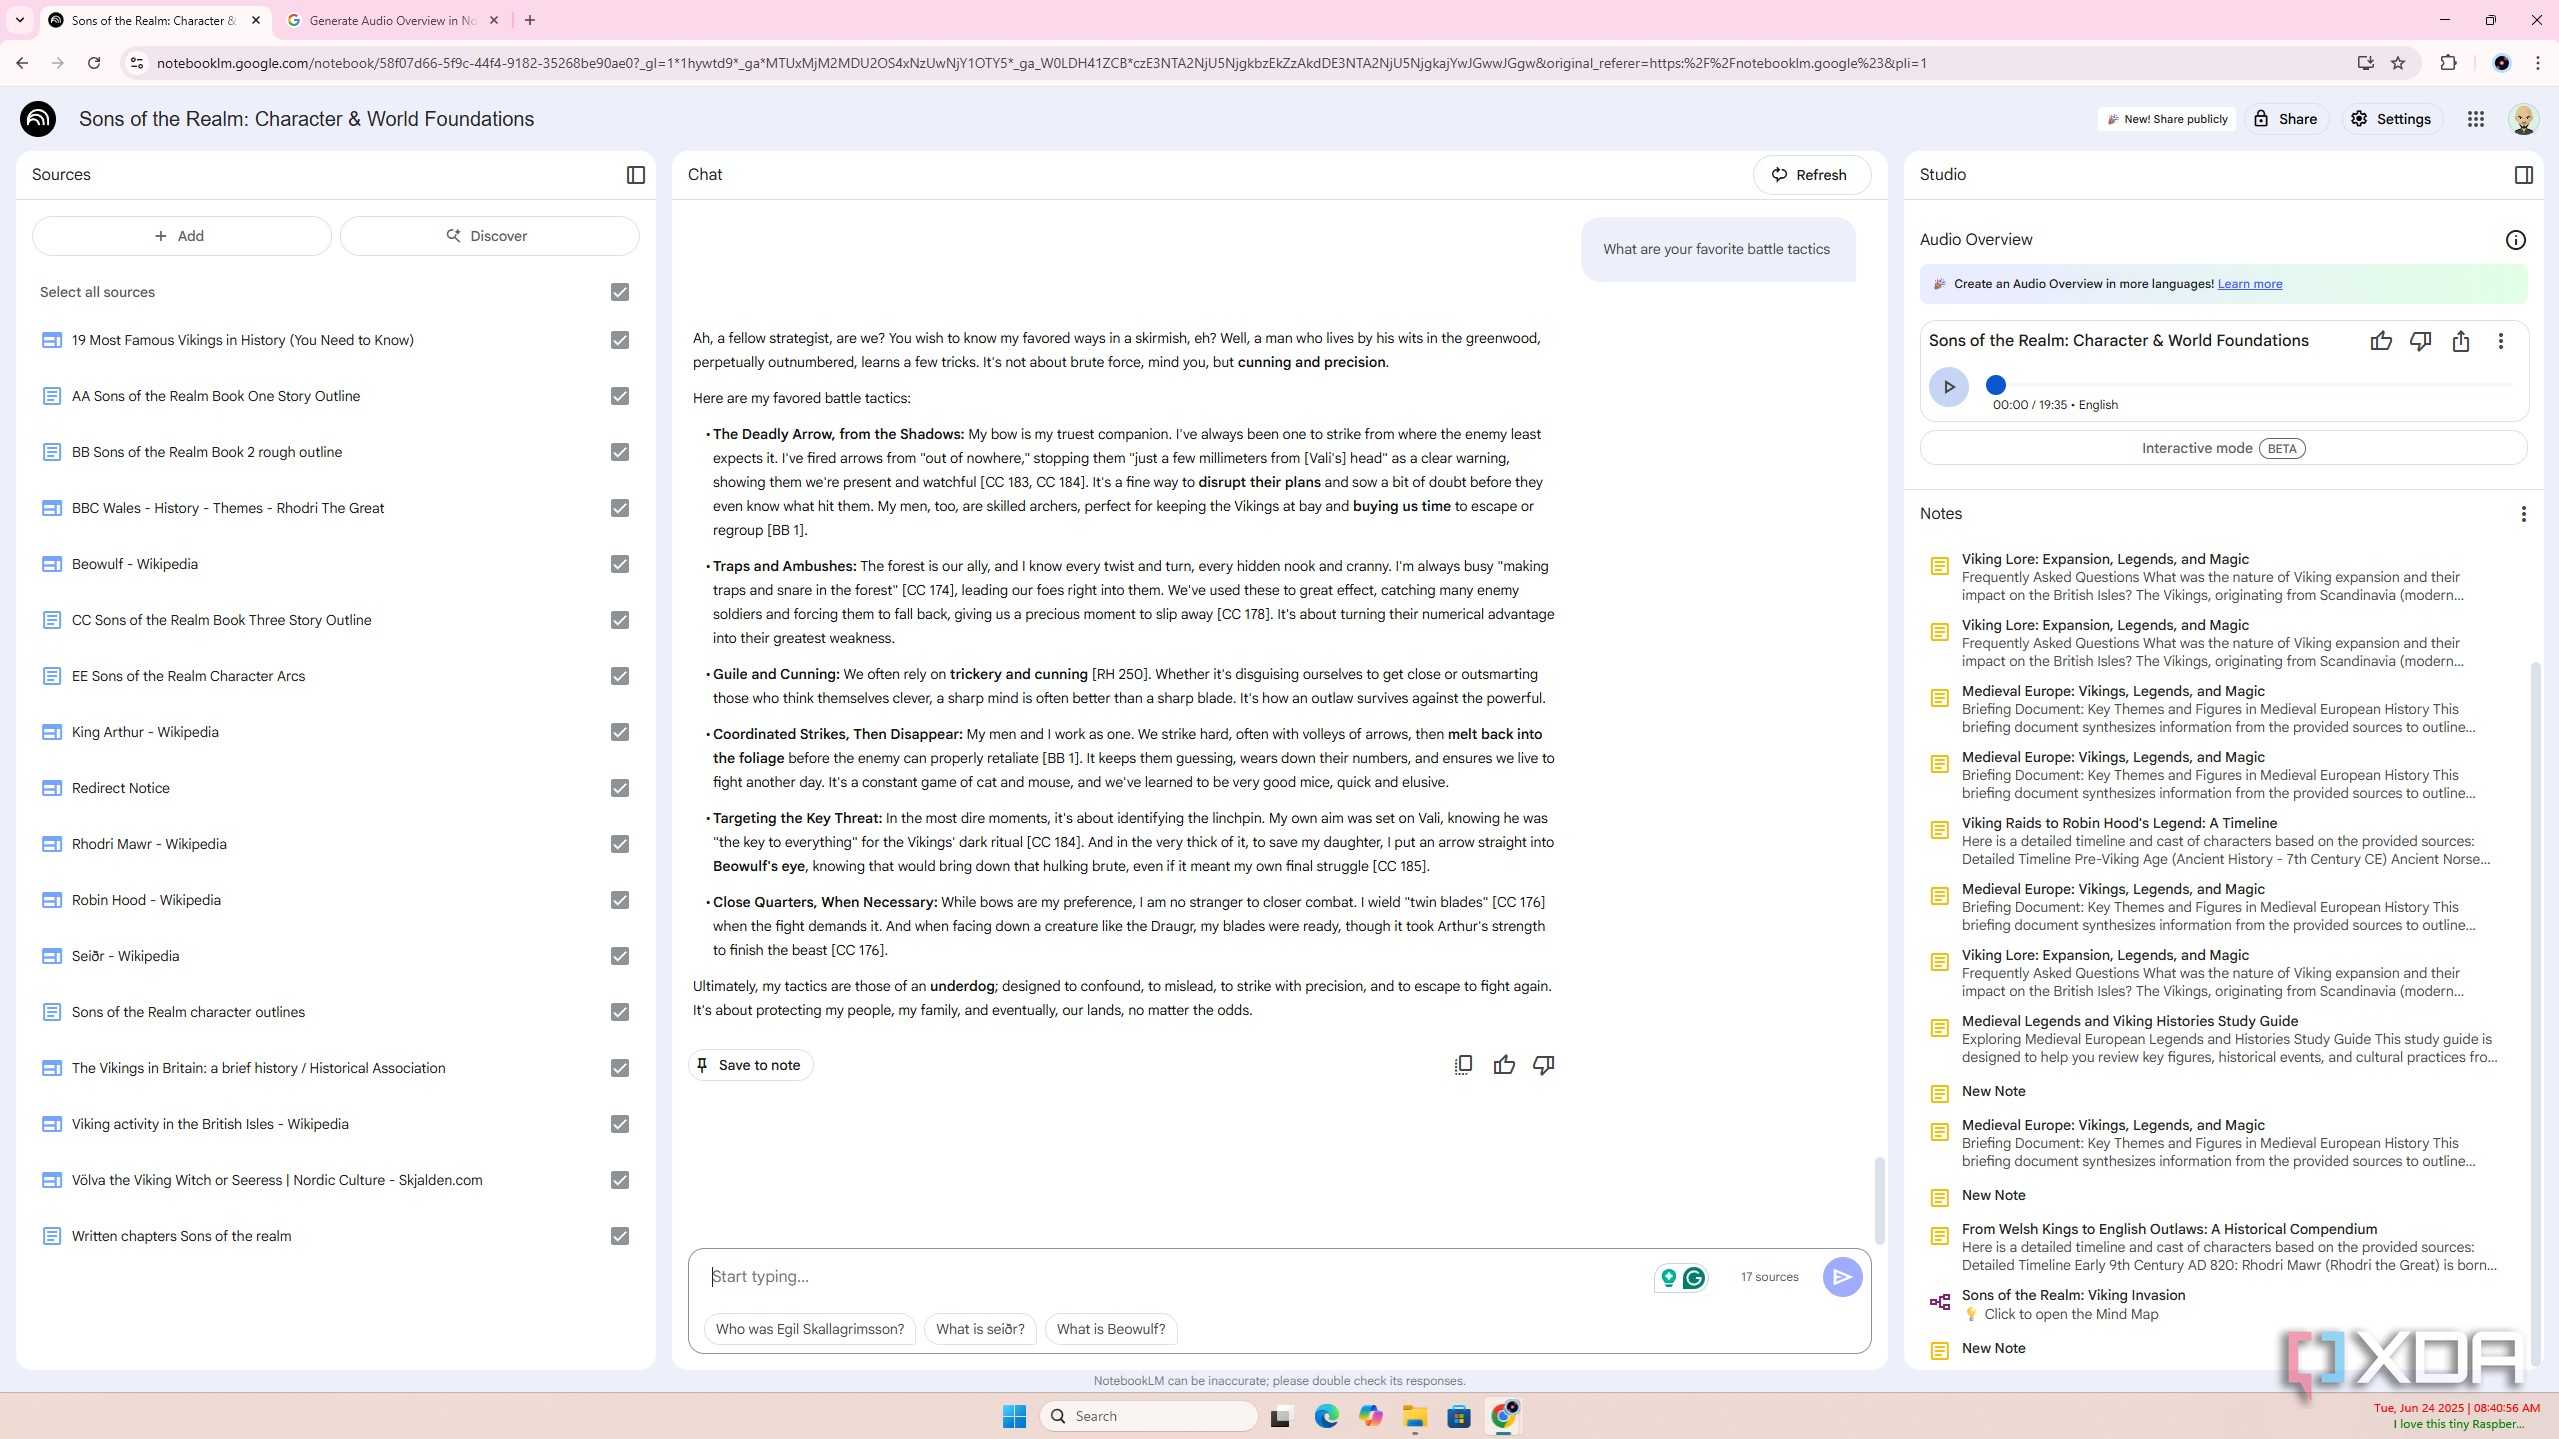The image size is (2559, 1439).
Task: Bookmark this page with star icon
Action: [x=2398, y=63]
